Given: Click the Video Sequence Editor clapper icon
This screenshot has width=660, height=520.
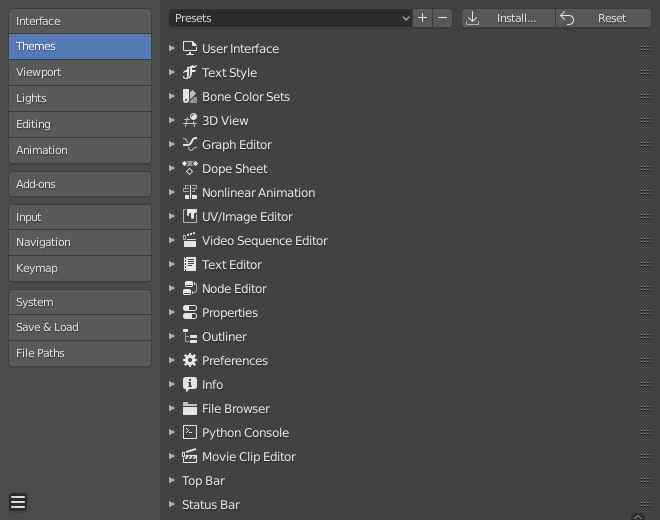Looking at the screenshot, I should [190, 240].
